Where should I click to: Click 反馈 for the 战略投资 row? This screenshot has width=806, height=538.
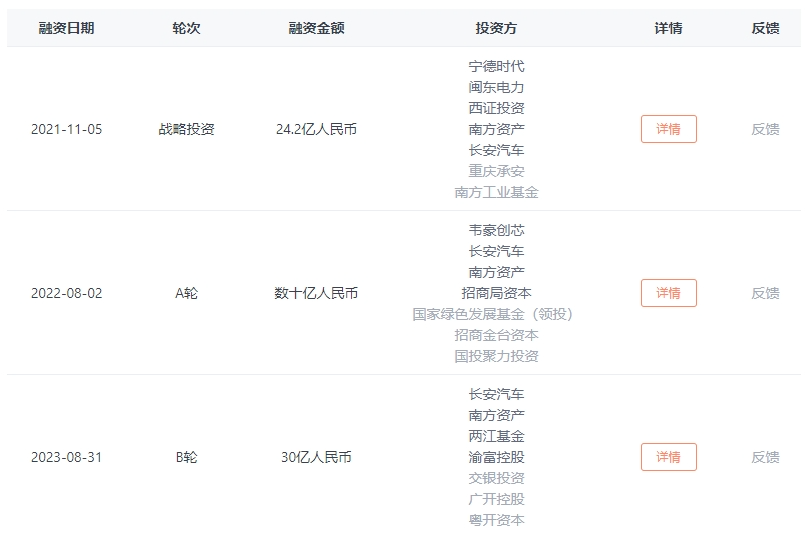[765, 129]
